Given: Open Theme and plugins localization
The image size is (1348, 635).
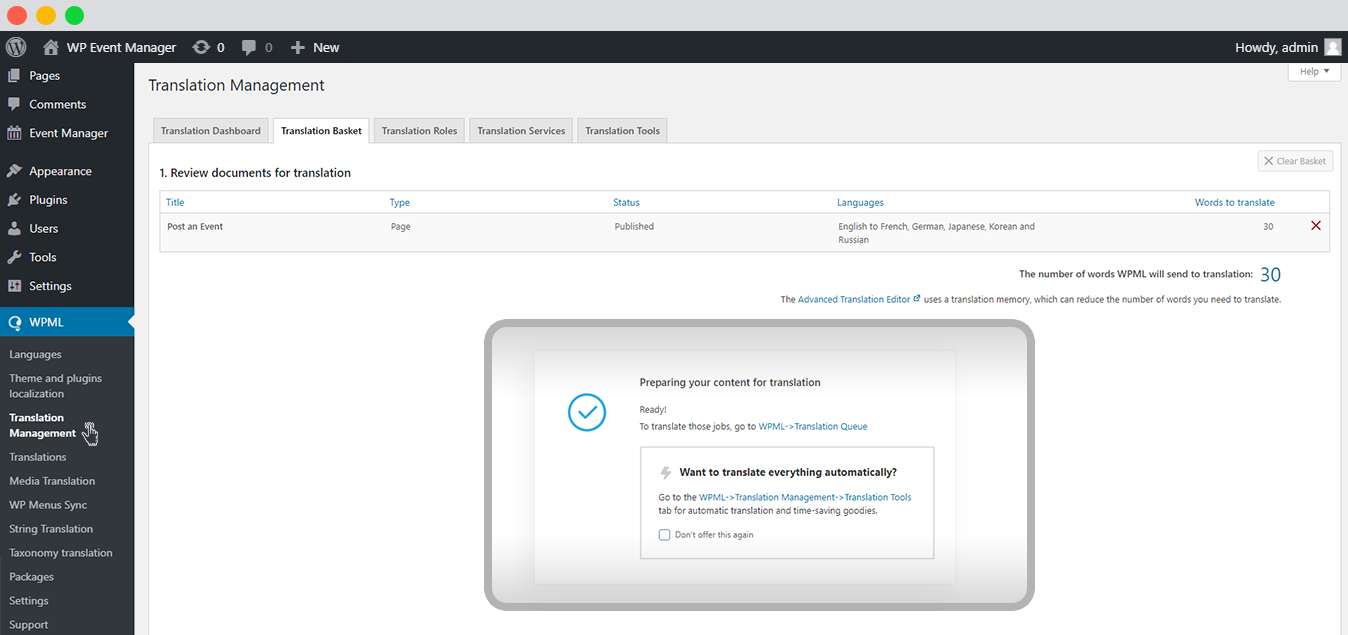Looking at the screenshot, I should [x=55, y=386].
